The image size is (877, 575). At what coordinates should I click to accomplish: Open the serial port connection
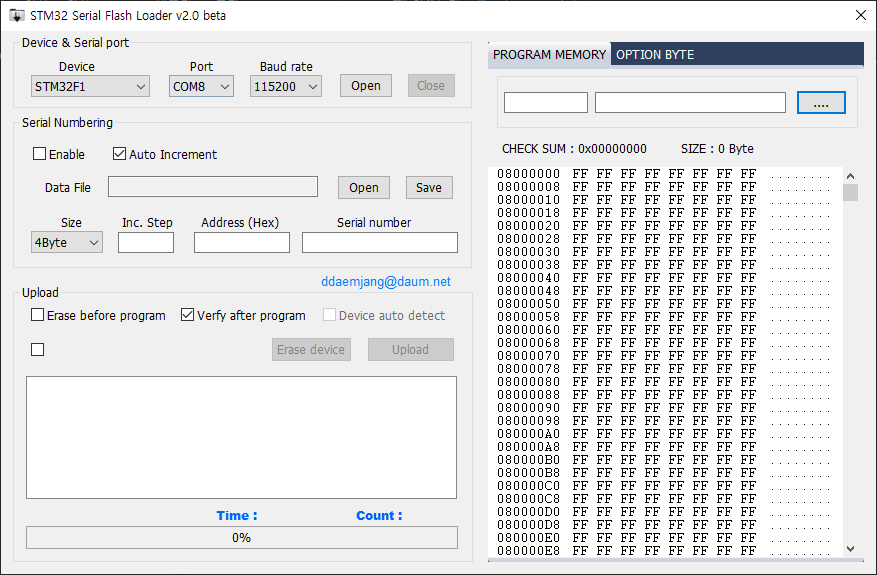pyautogui.click(x=366, y=86)
